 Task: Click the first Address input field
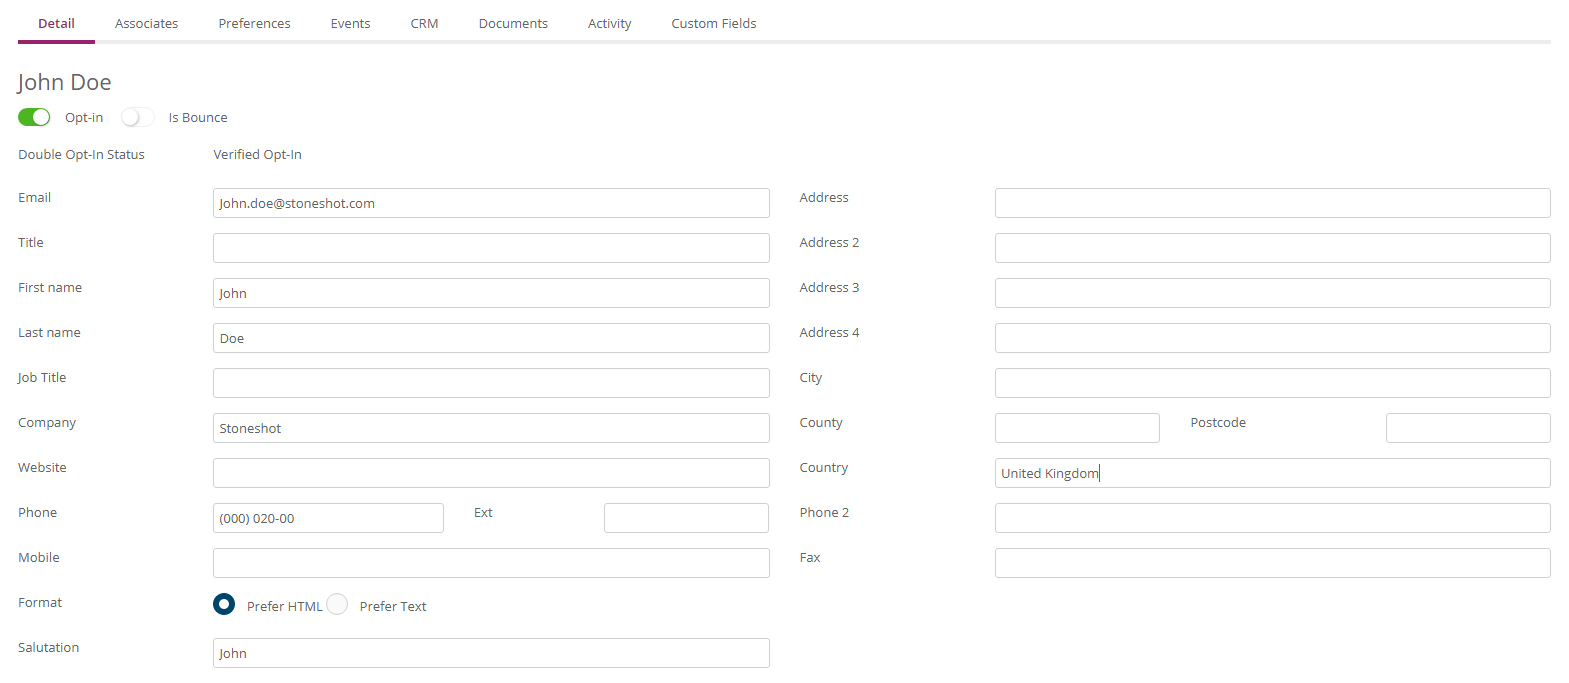coord(1272,203)
